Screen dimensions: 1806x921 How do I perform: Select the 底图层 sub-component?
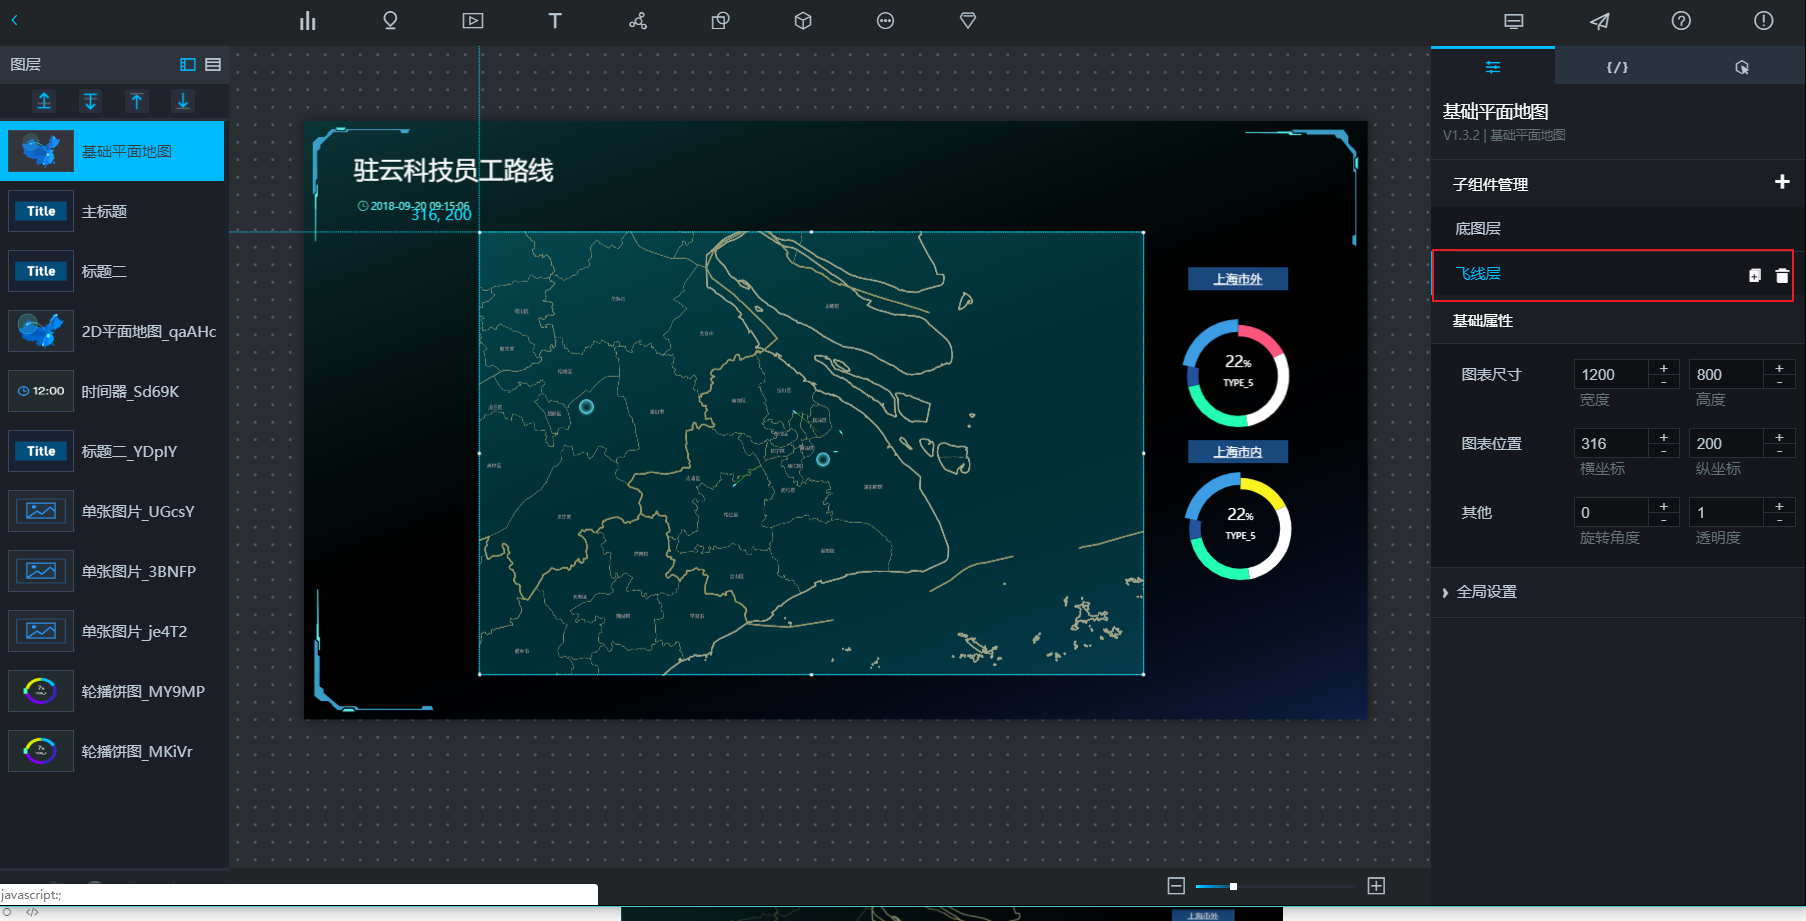[1478, 229]
